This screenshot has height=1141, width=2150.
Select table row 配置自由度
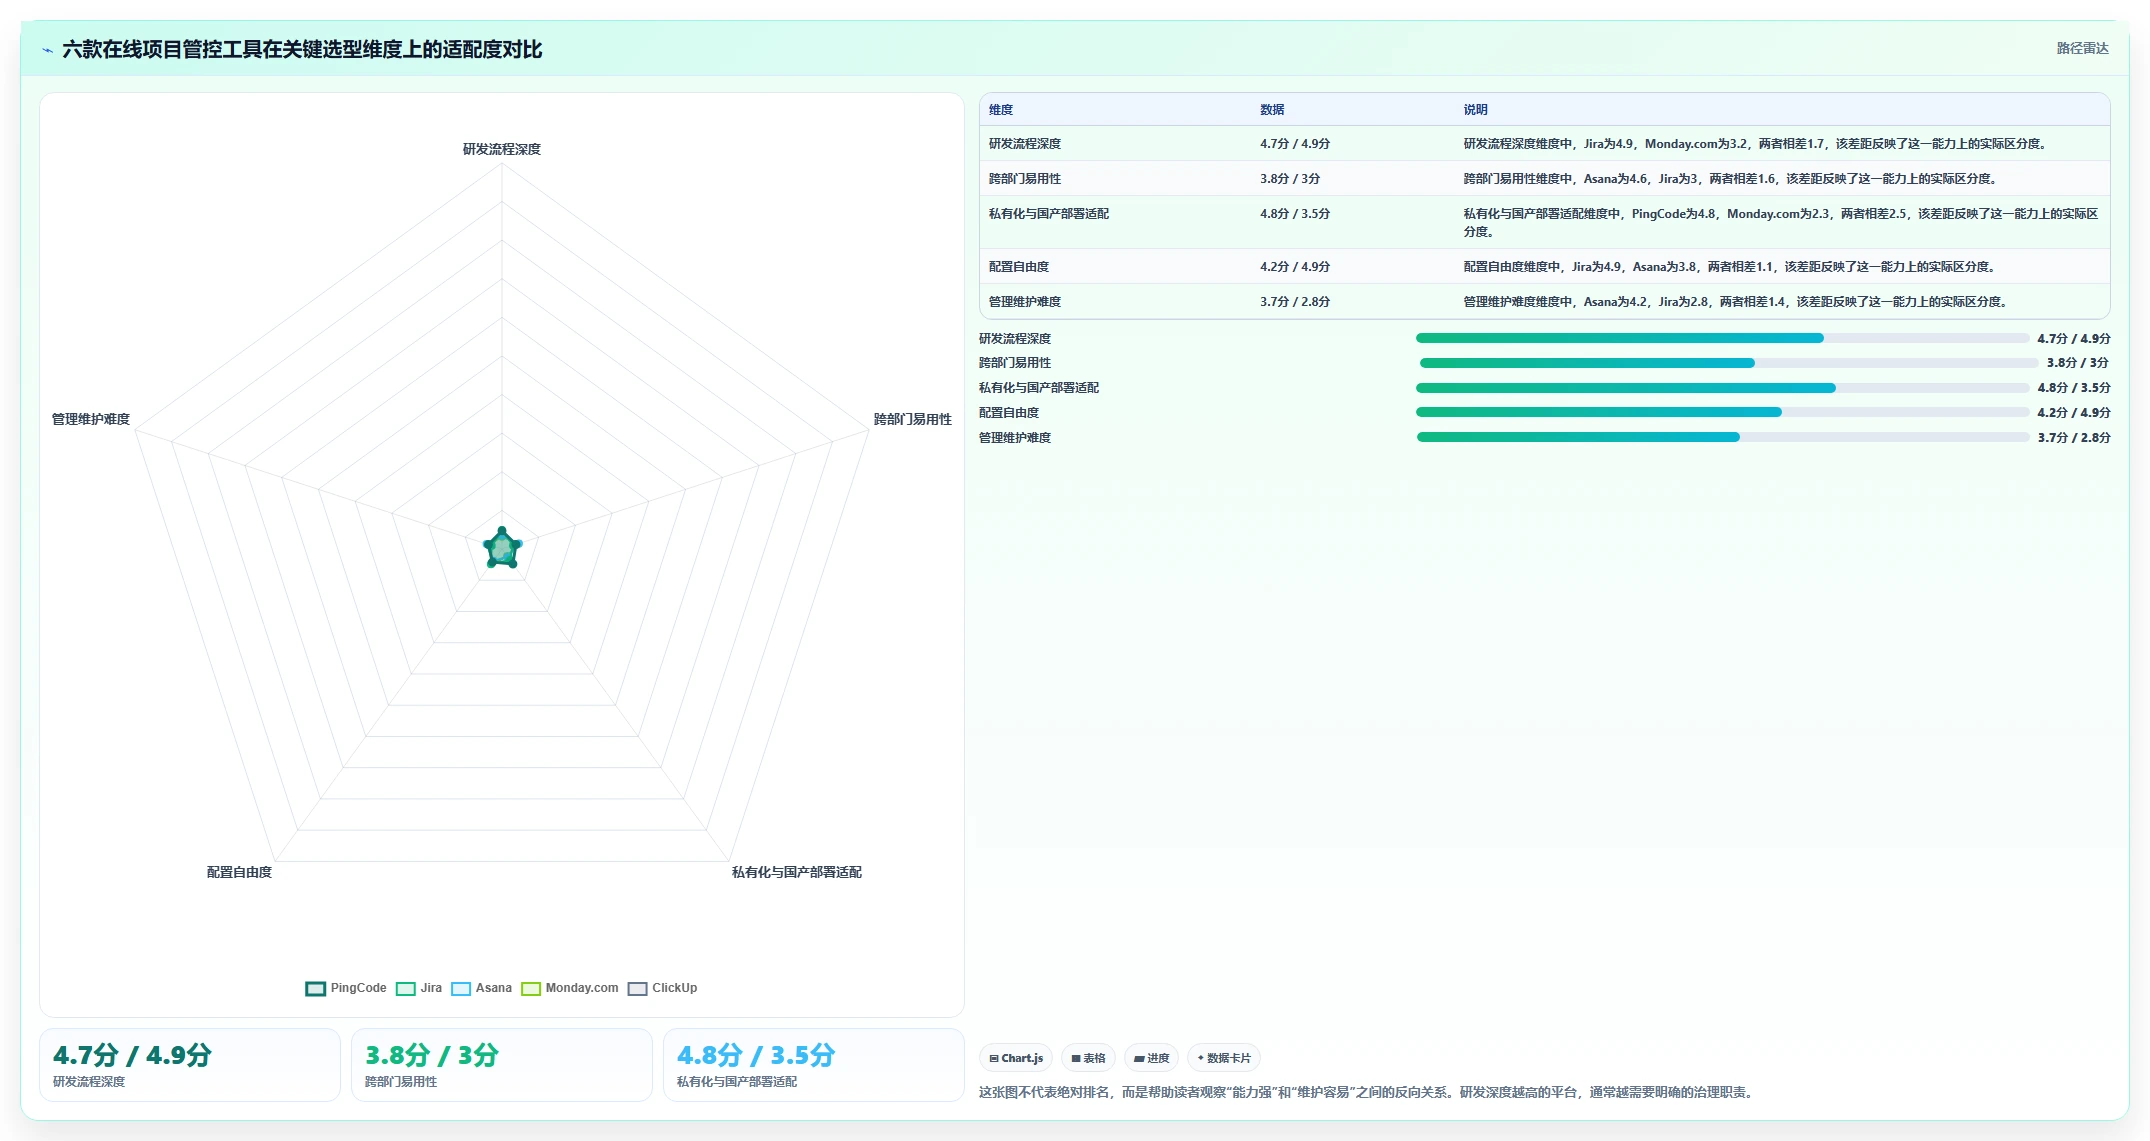[x=1544, y=266]
